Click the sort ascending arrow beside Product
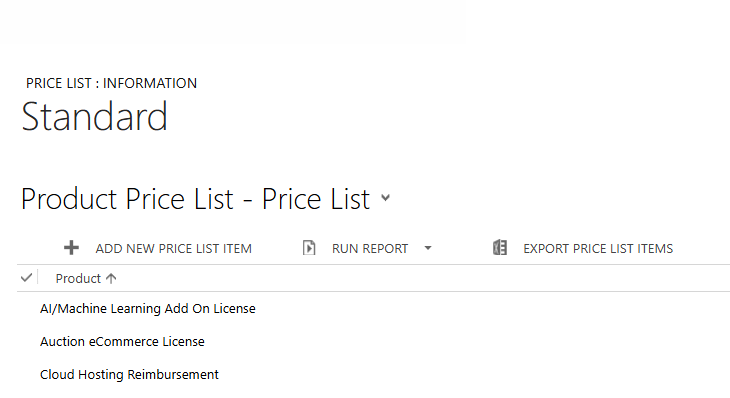730x398 pixels. (111, 278)
